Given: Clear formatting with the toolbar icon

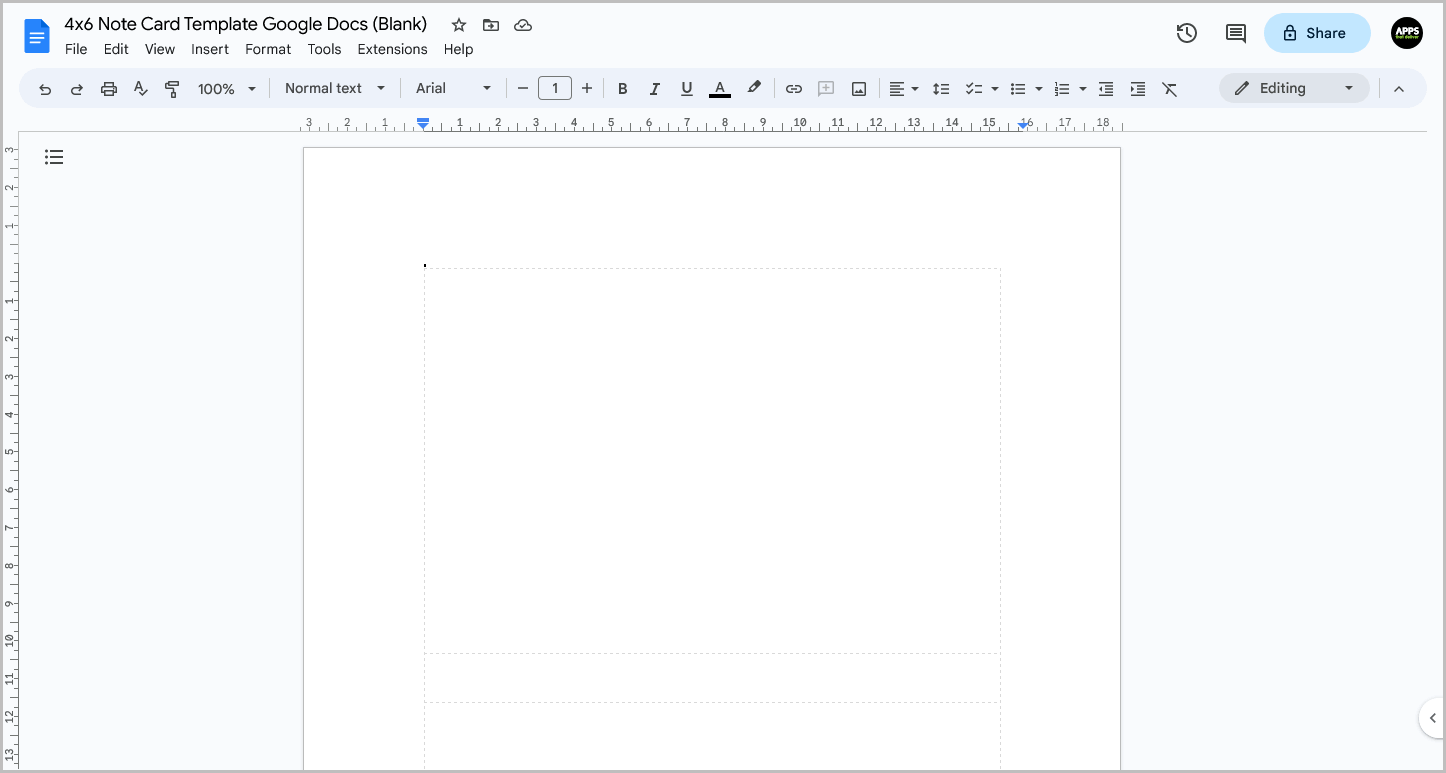Looking at the screenshot, I should [1170, 88].
